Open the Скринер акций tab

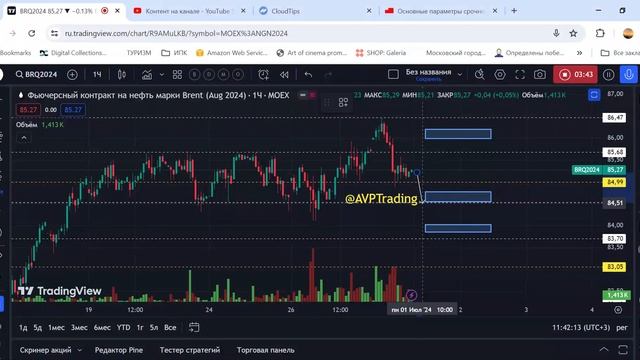click(x=45, y=350)
